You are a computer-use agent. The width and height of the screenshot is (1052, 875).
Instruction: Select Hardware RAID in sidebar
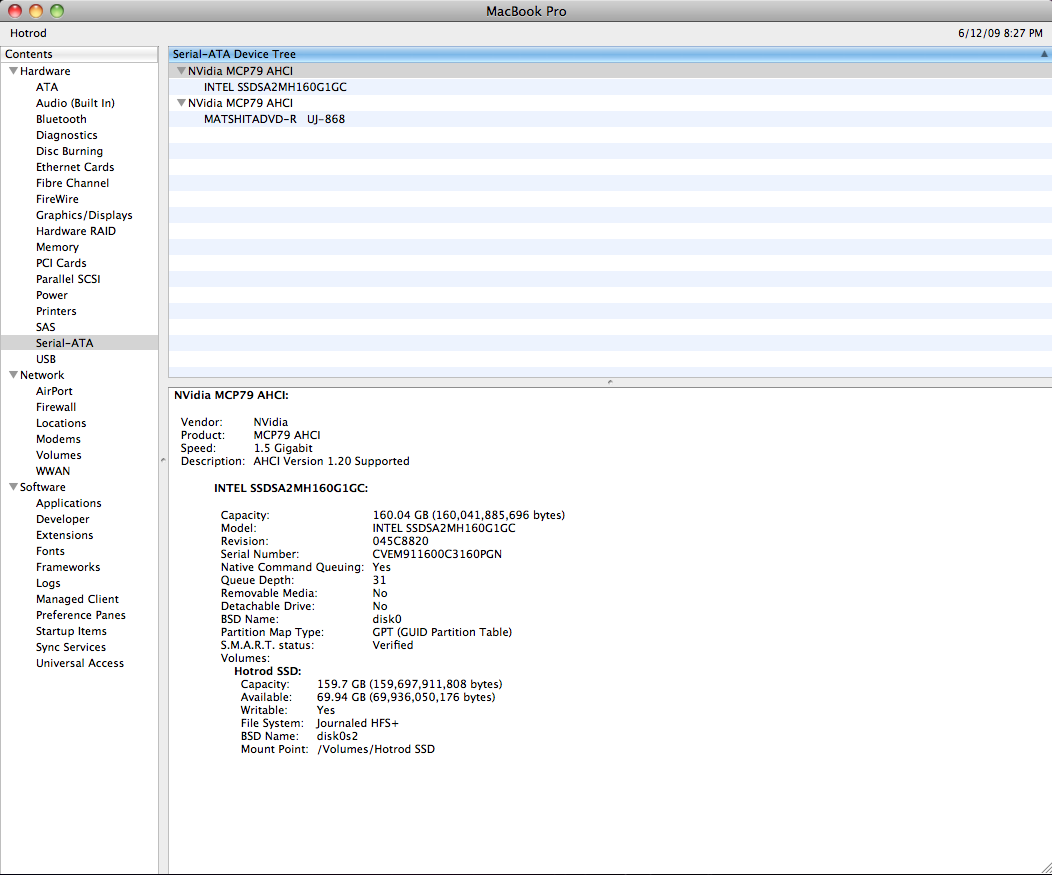pyautogui.click(x=76, y=231)
